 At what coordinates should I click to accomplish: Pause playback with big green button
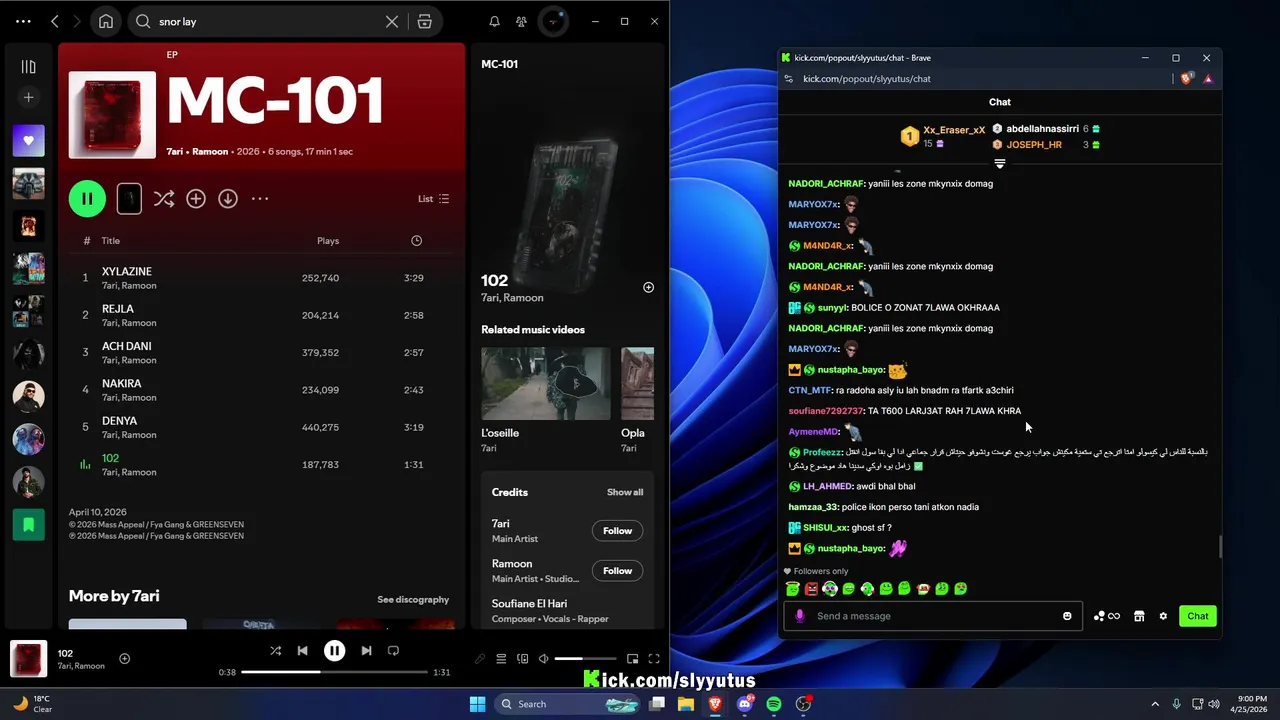pos(87,198)
